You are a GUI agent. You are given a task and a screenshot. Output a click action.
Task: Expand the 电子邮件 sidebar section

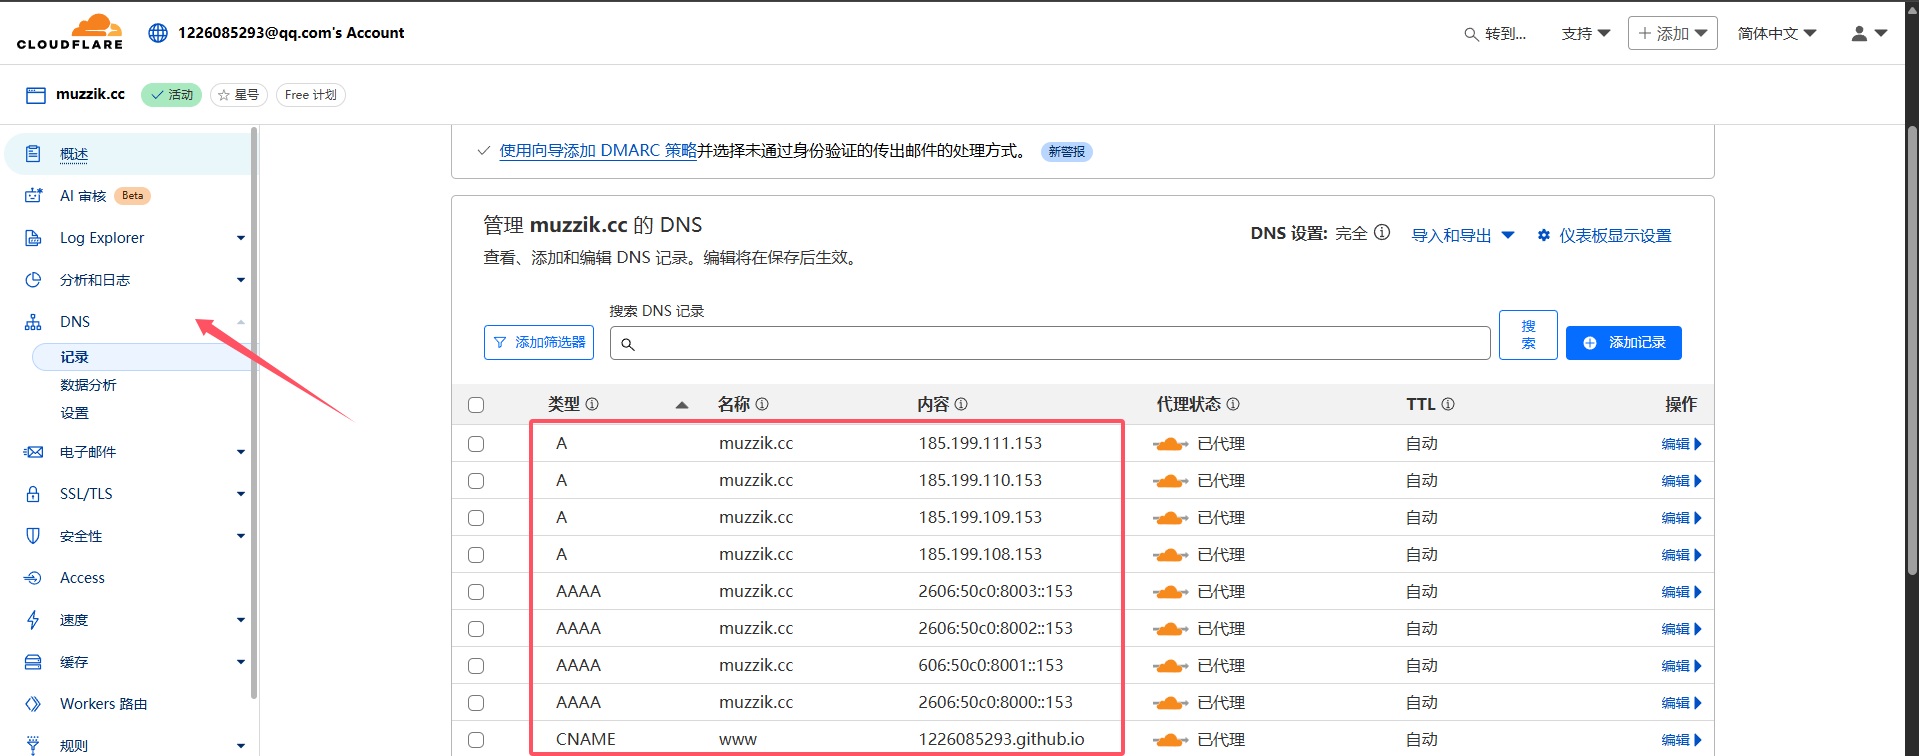pos(241,452)
